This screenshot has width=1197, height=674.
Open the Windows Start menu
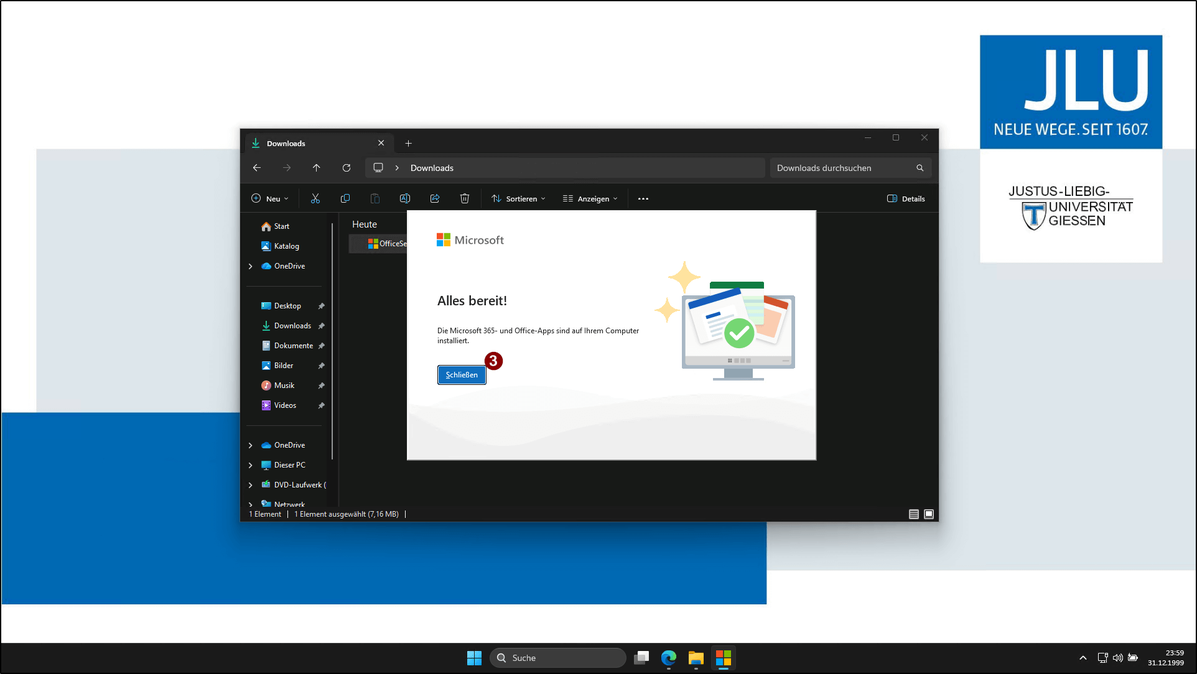click(474, 658)
